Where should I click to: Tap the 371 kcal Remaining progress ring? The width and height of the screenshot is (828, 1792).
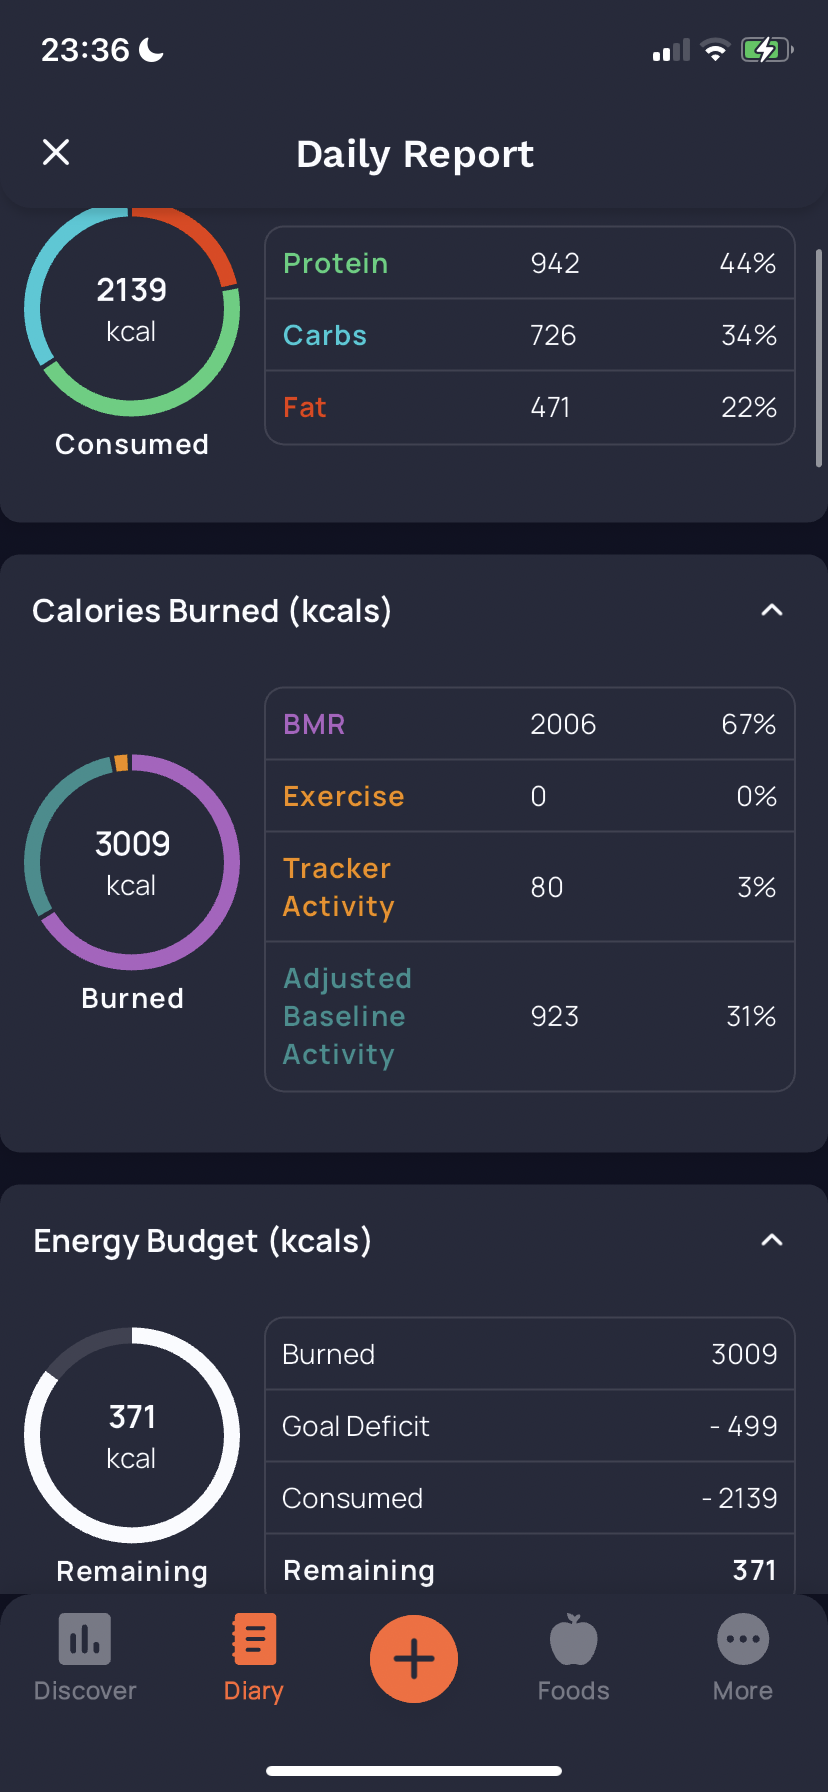point(132,1435)
